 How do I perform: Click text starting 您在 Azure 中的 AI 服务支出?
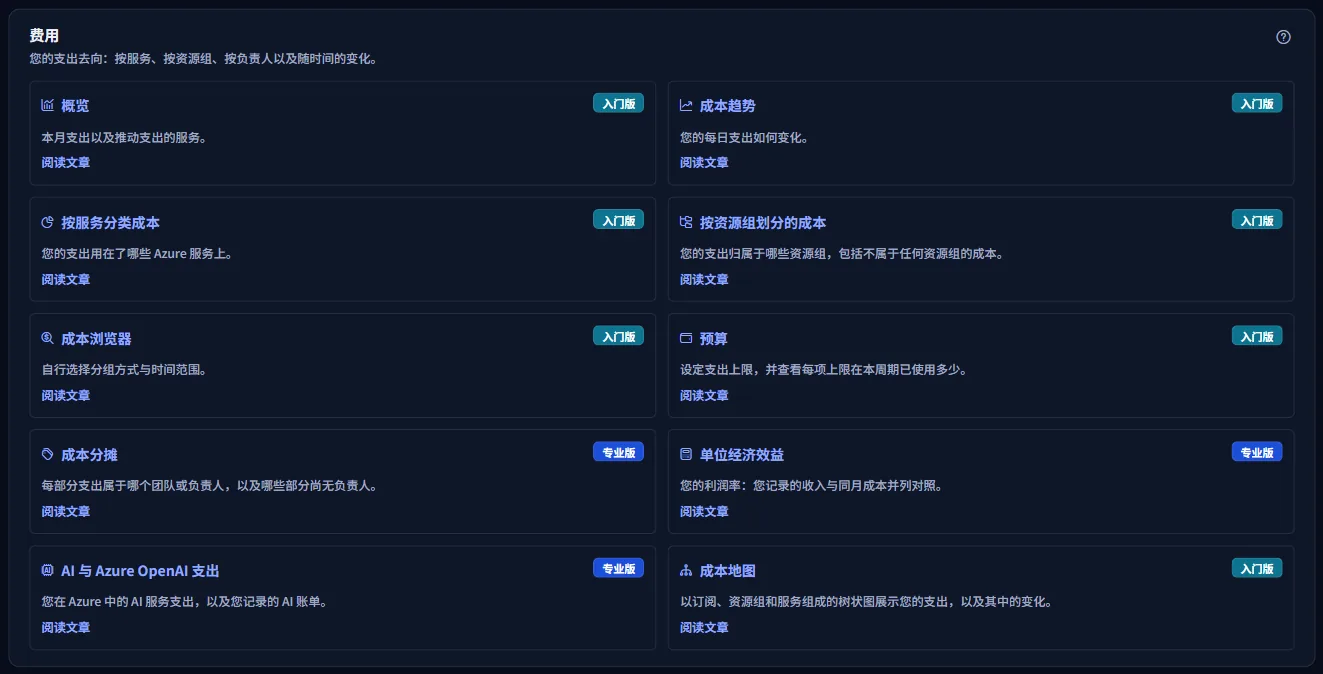pos(185,602)
